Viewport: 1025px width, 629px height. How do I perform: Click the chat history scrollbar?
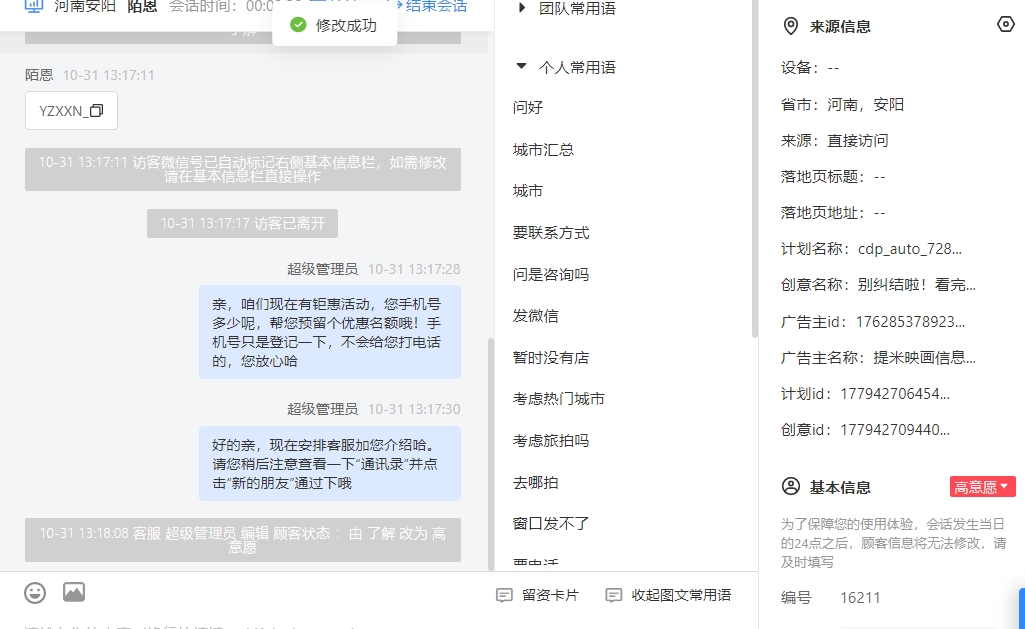pyautogui.click(x=491, y=454)
